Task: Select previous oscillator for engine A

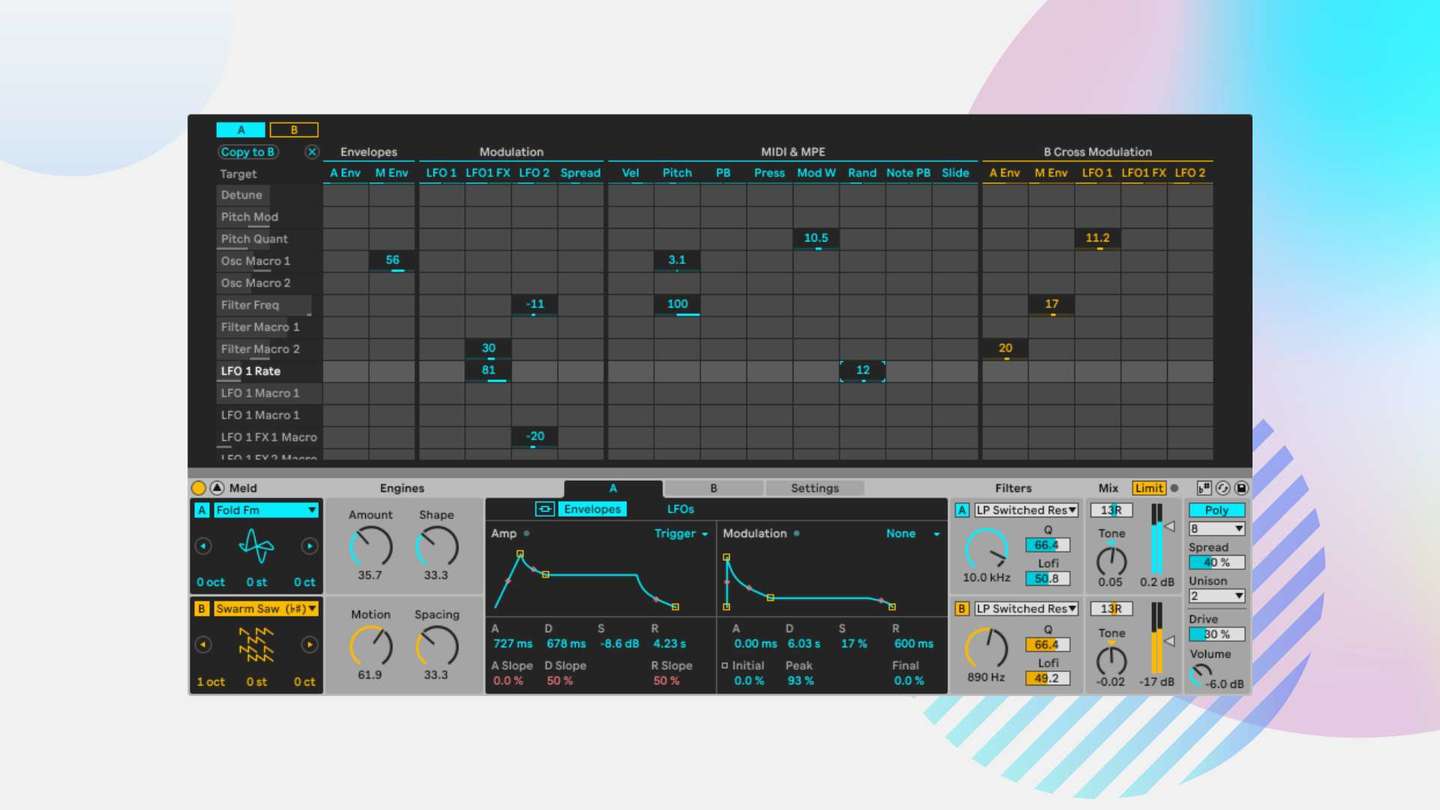Action: pyautogui.click(x=203, y=546)
